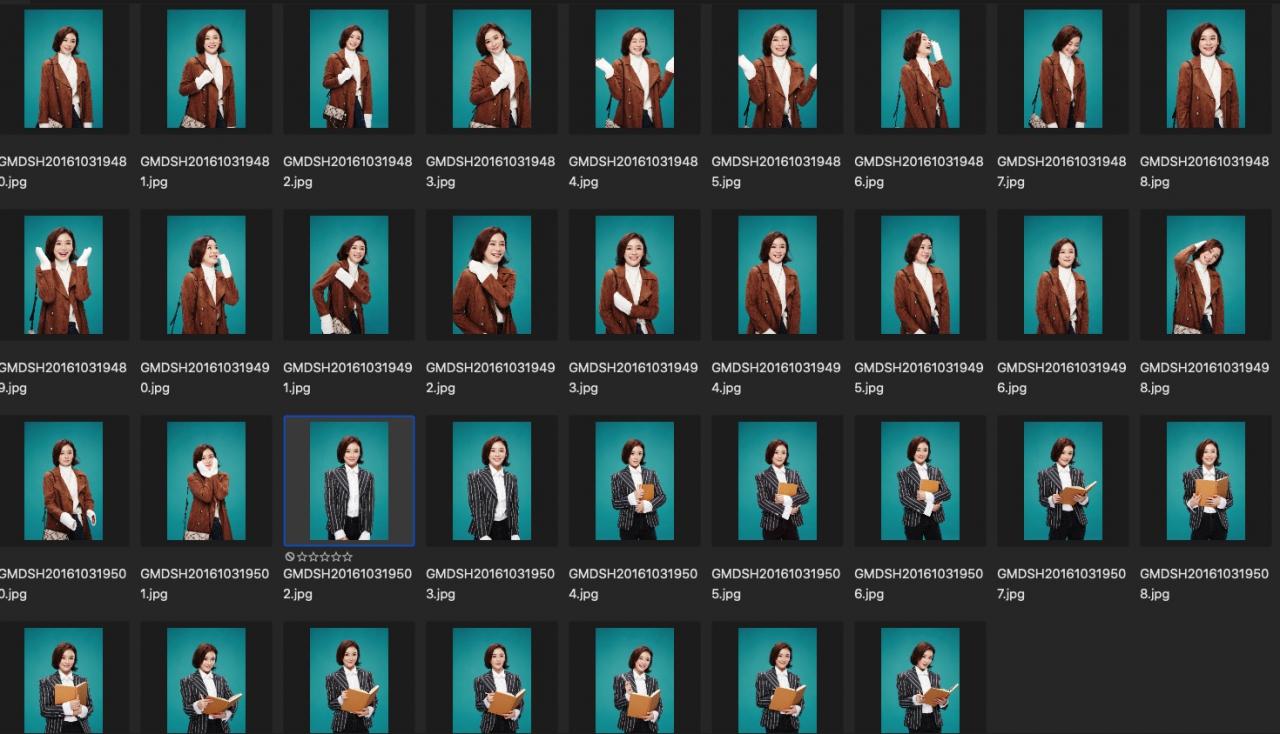1280x734 pixels.
Task: Select the GMDSH201610319501.jpg thumbnail
Action: pyautogui.click(x=206, y=481)
